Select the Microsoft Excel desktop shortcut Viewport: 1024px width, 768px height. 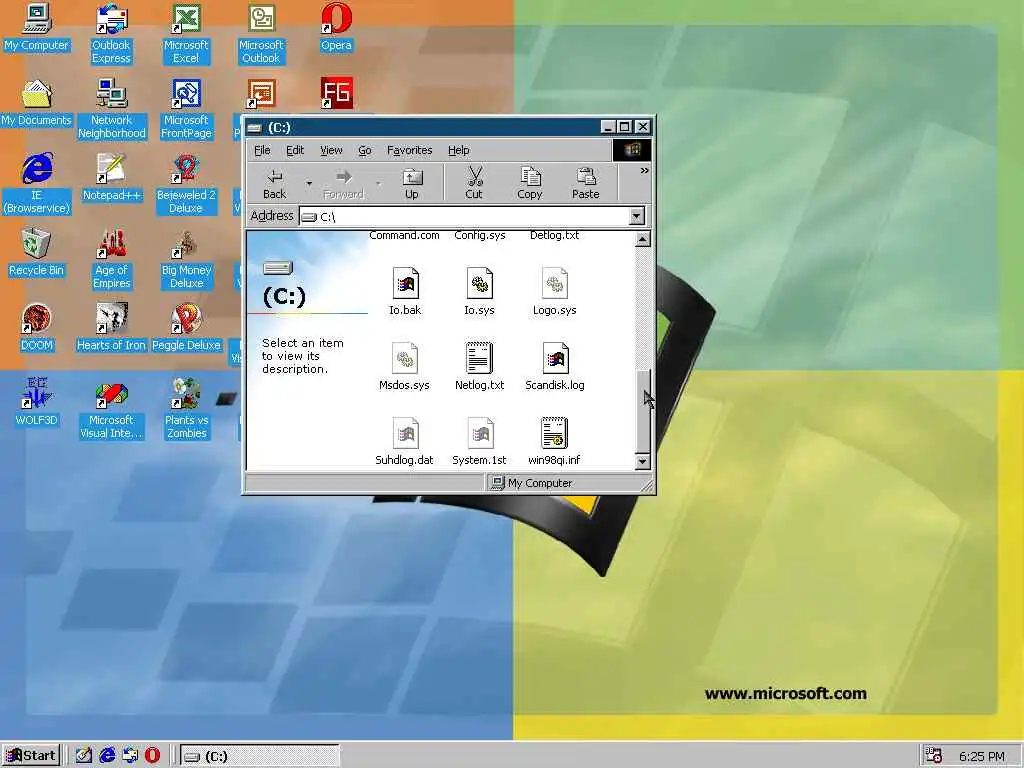(186, 34)
